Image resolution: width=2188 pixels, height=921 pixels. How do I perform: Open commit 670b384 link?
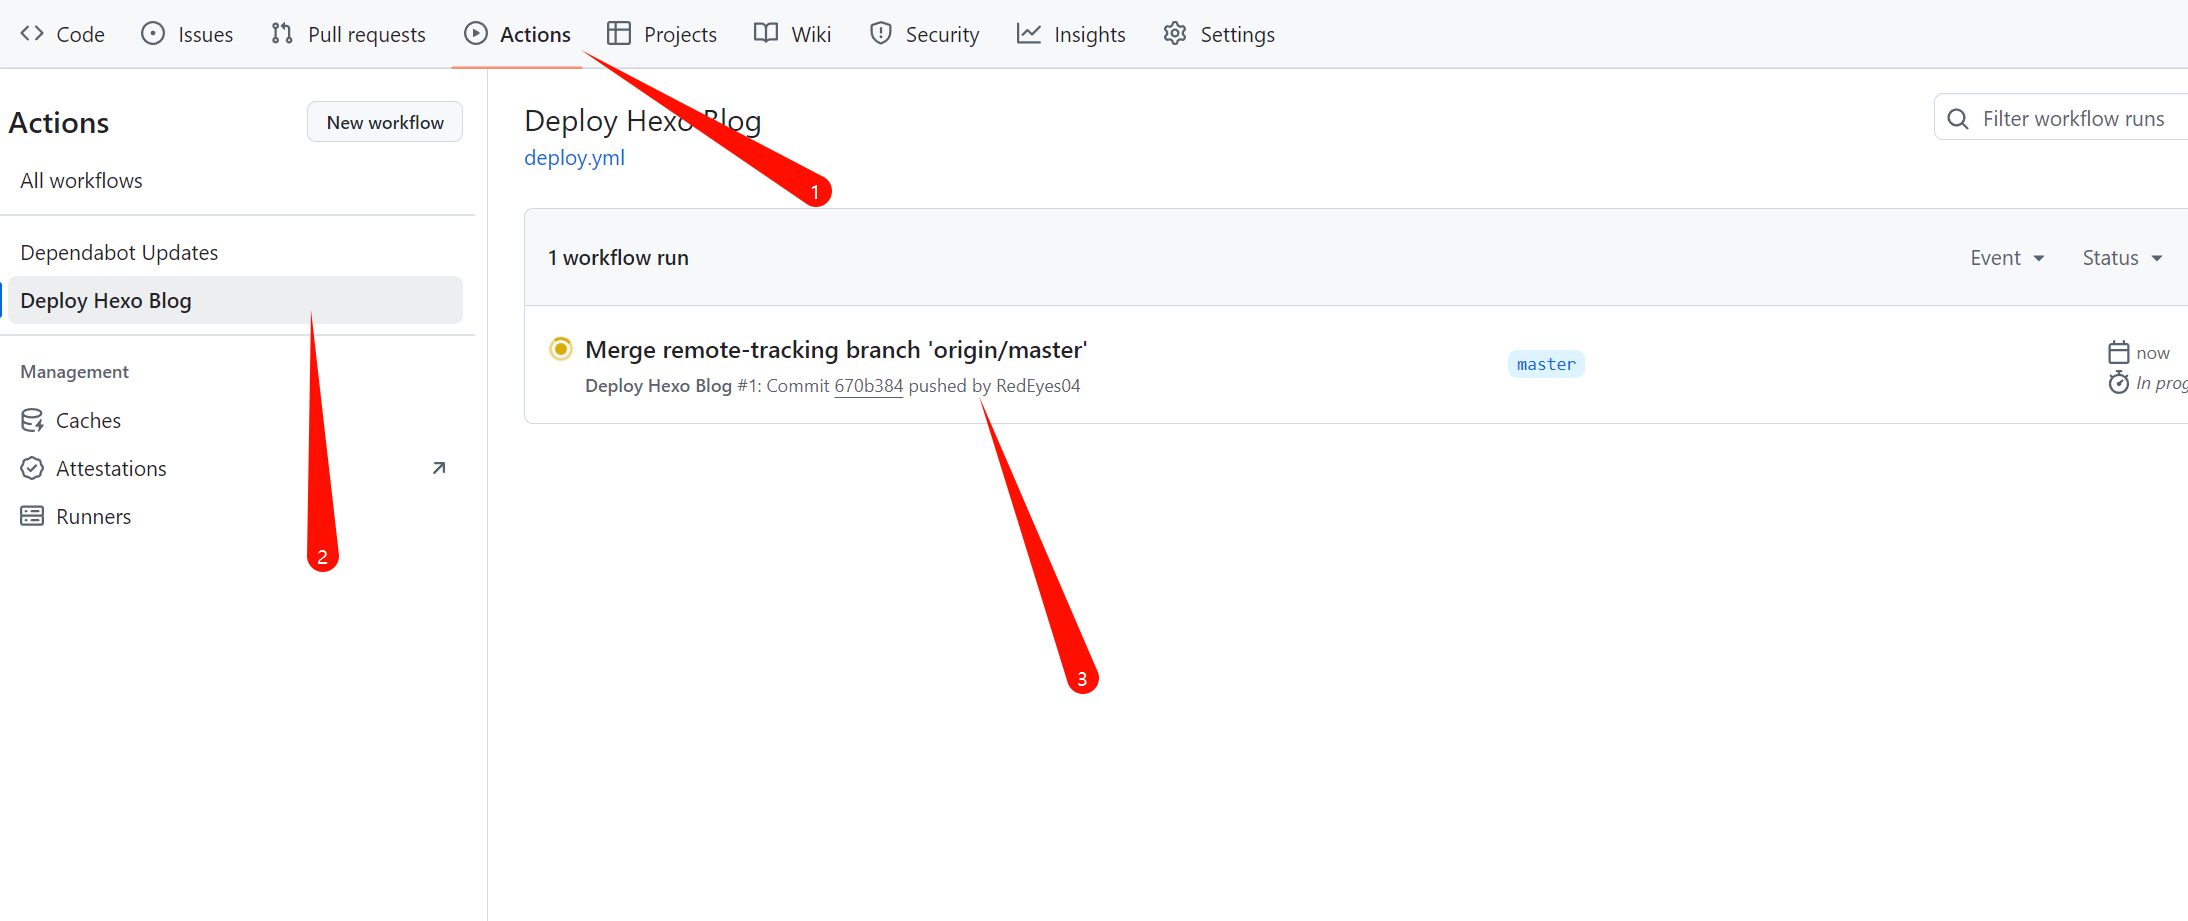[868, 386]
